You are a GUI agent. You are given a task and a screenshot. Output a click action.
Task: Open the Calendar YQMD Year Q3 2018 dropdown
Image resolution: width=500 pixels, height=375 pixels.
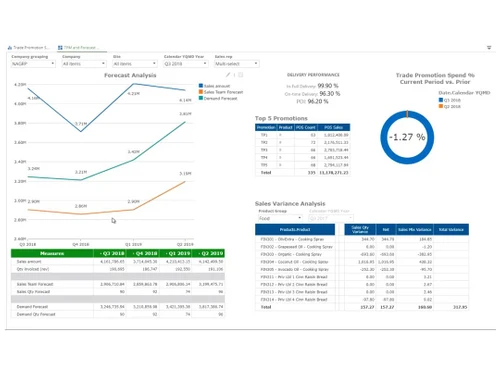tap(186, 64)
